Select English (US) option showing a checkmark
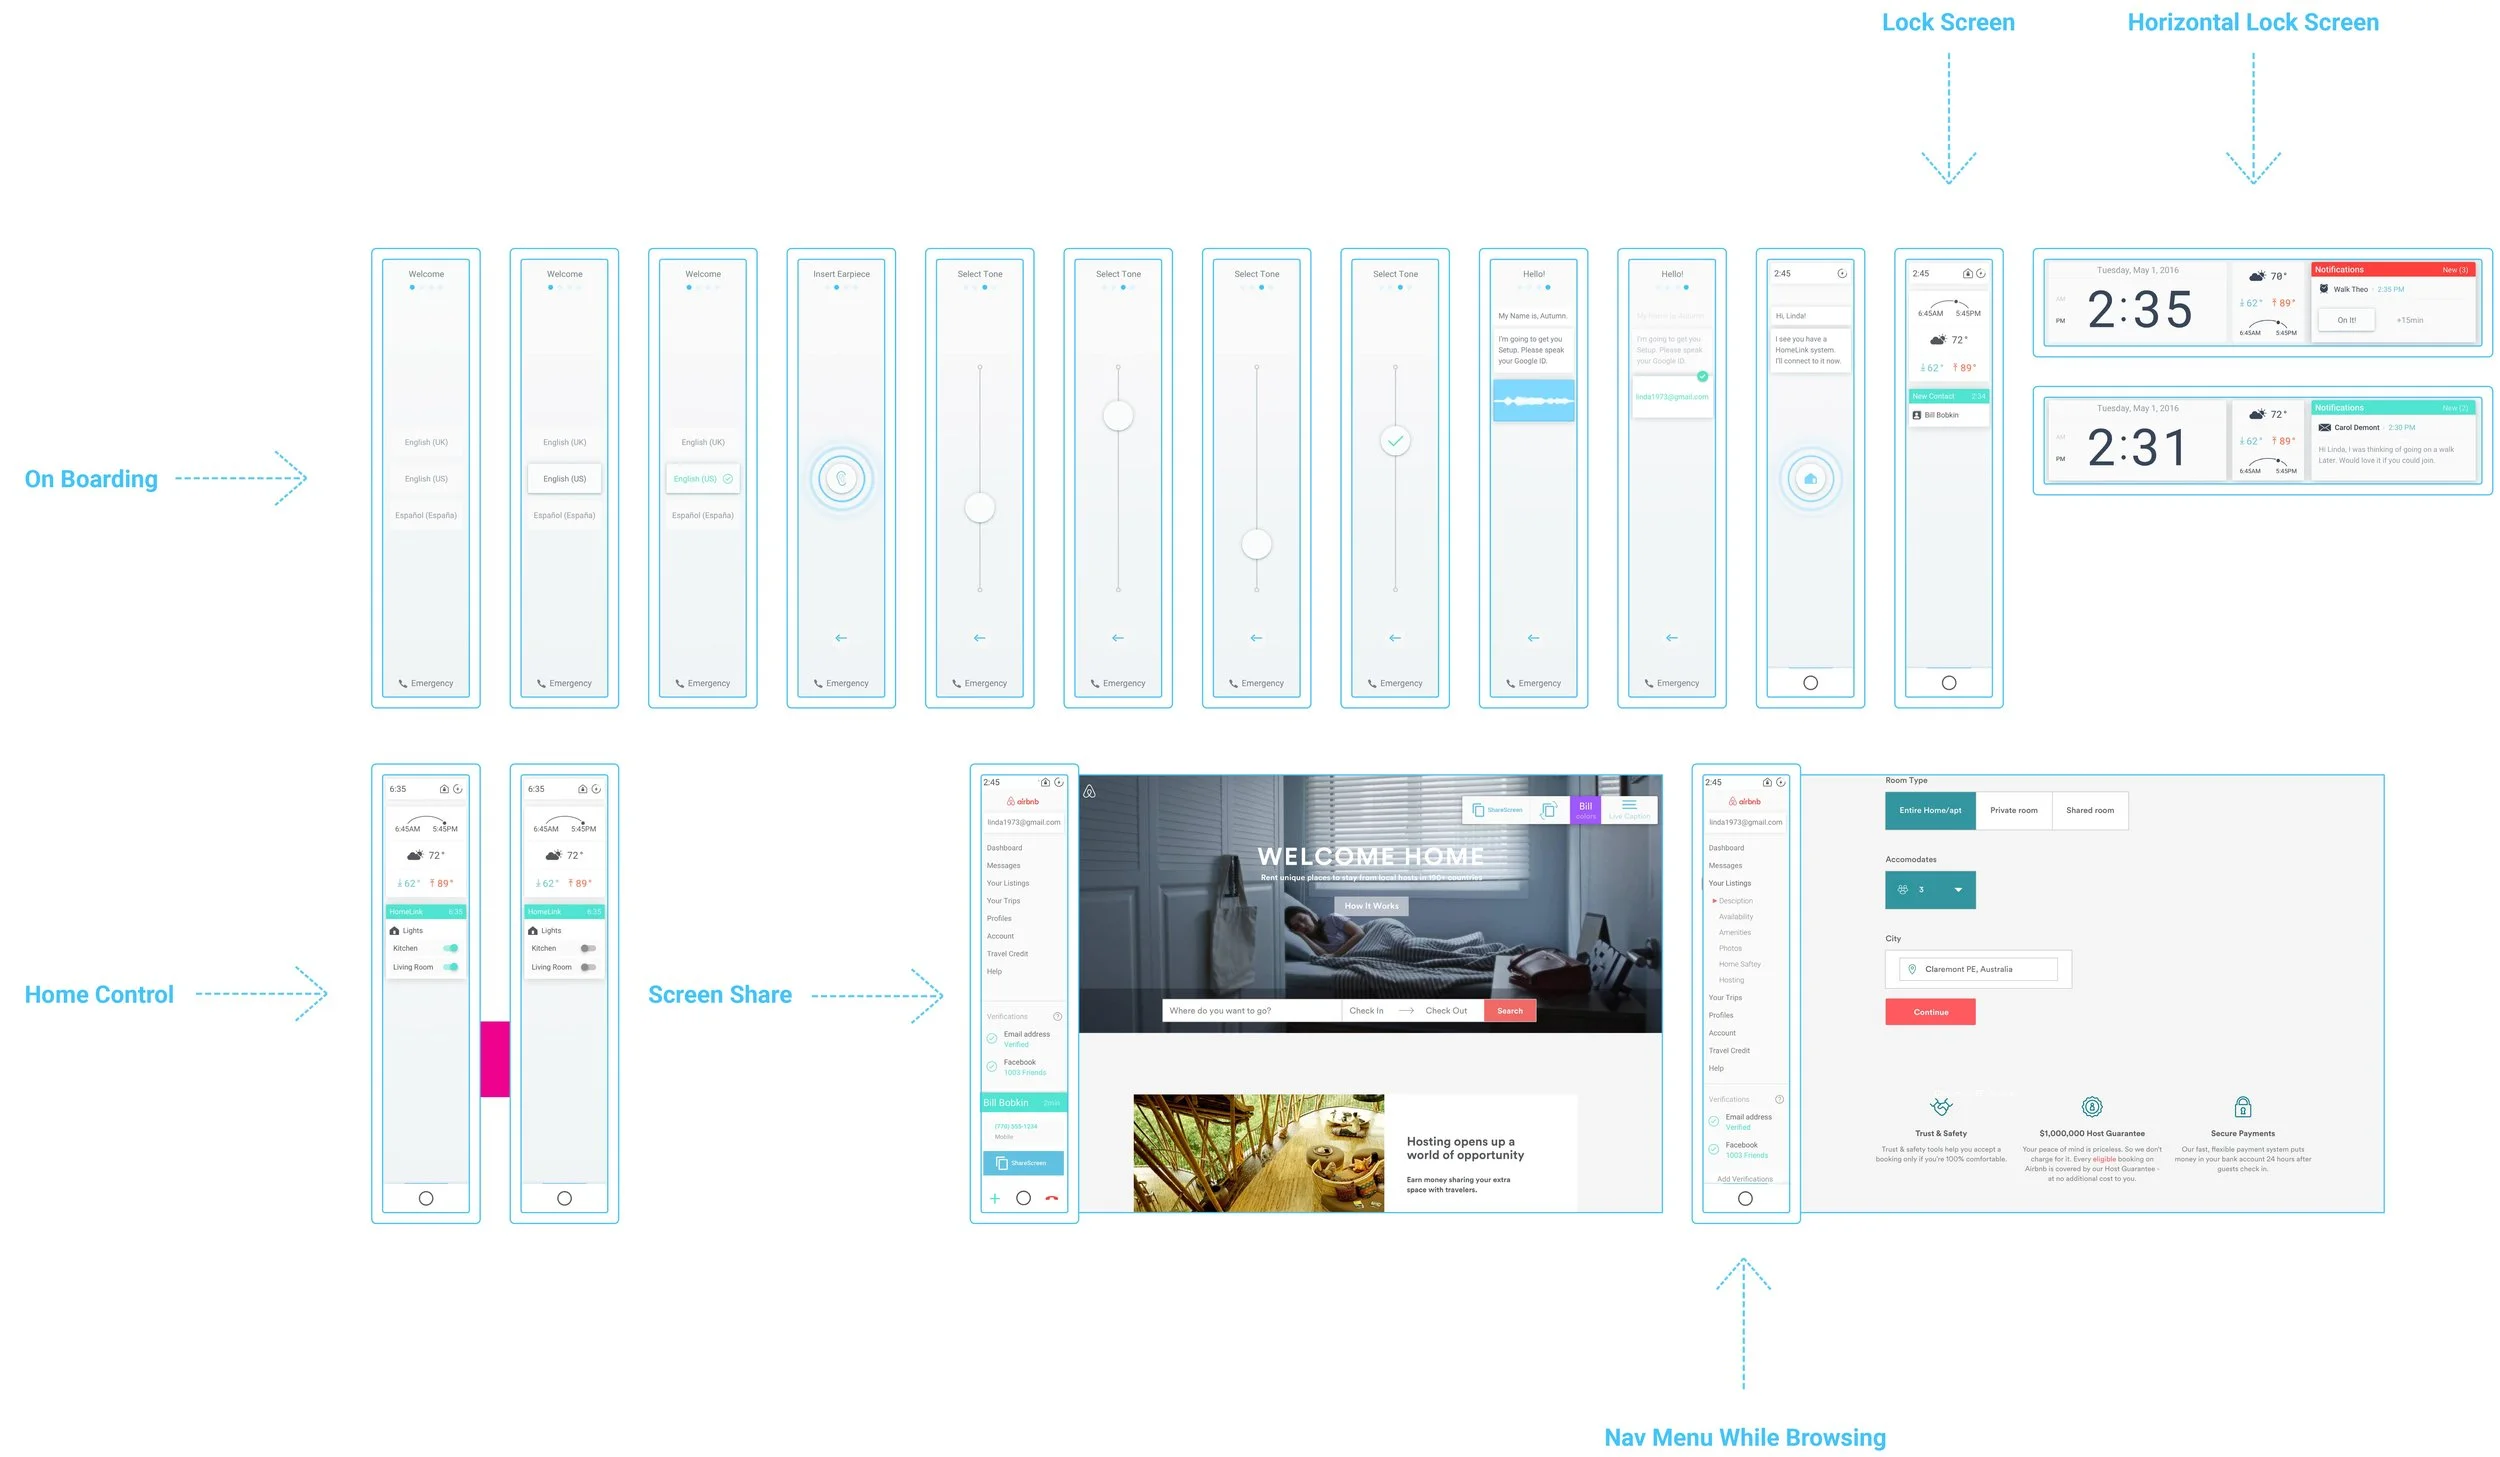The height and width of the screenshot is (1457, 2500). coord(703,479)
